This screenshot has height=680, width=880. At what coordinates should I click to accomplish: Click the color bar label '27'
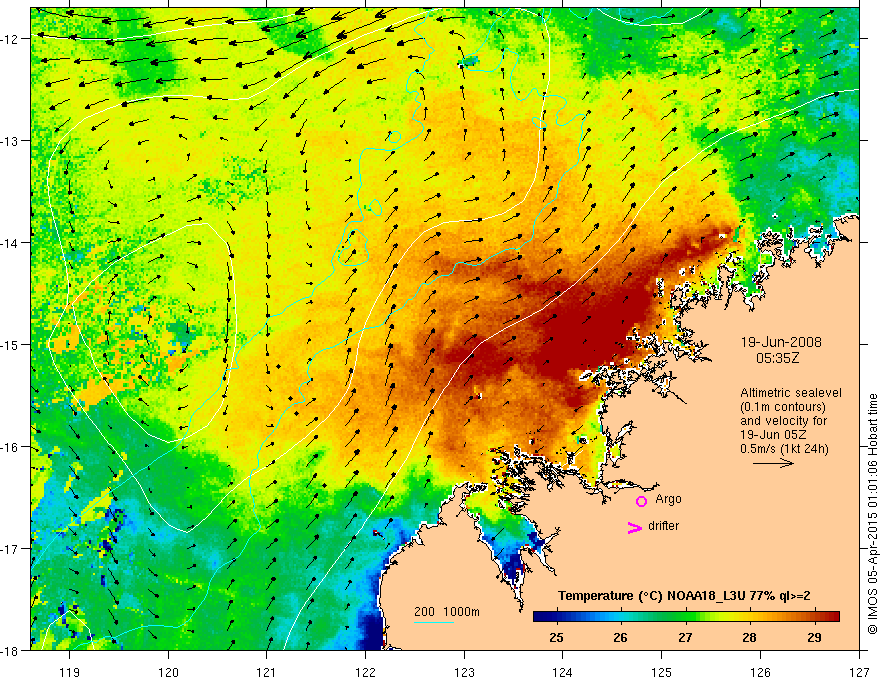[x=685, y=638]
